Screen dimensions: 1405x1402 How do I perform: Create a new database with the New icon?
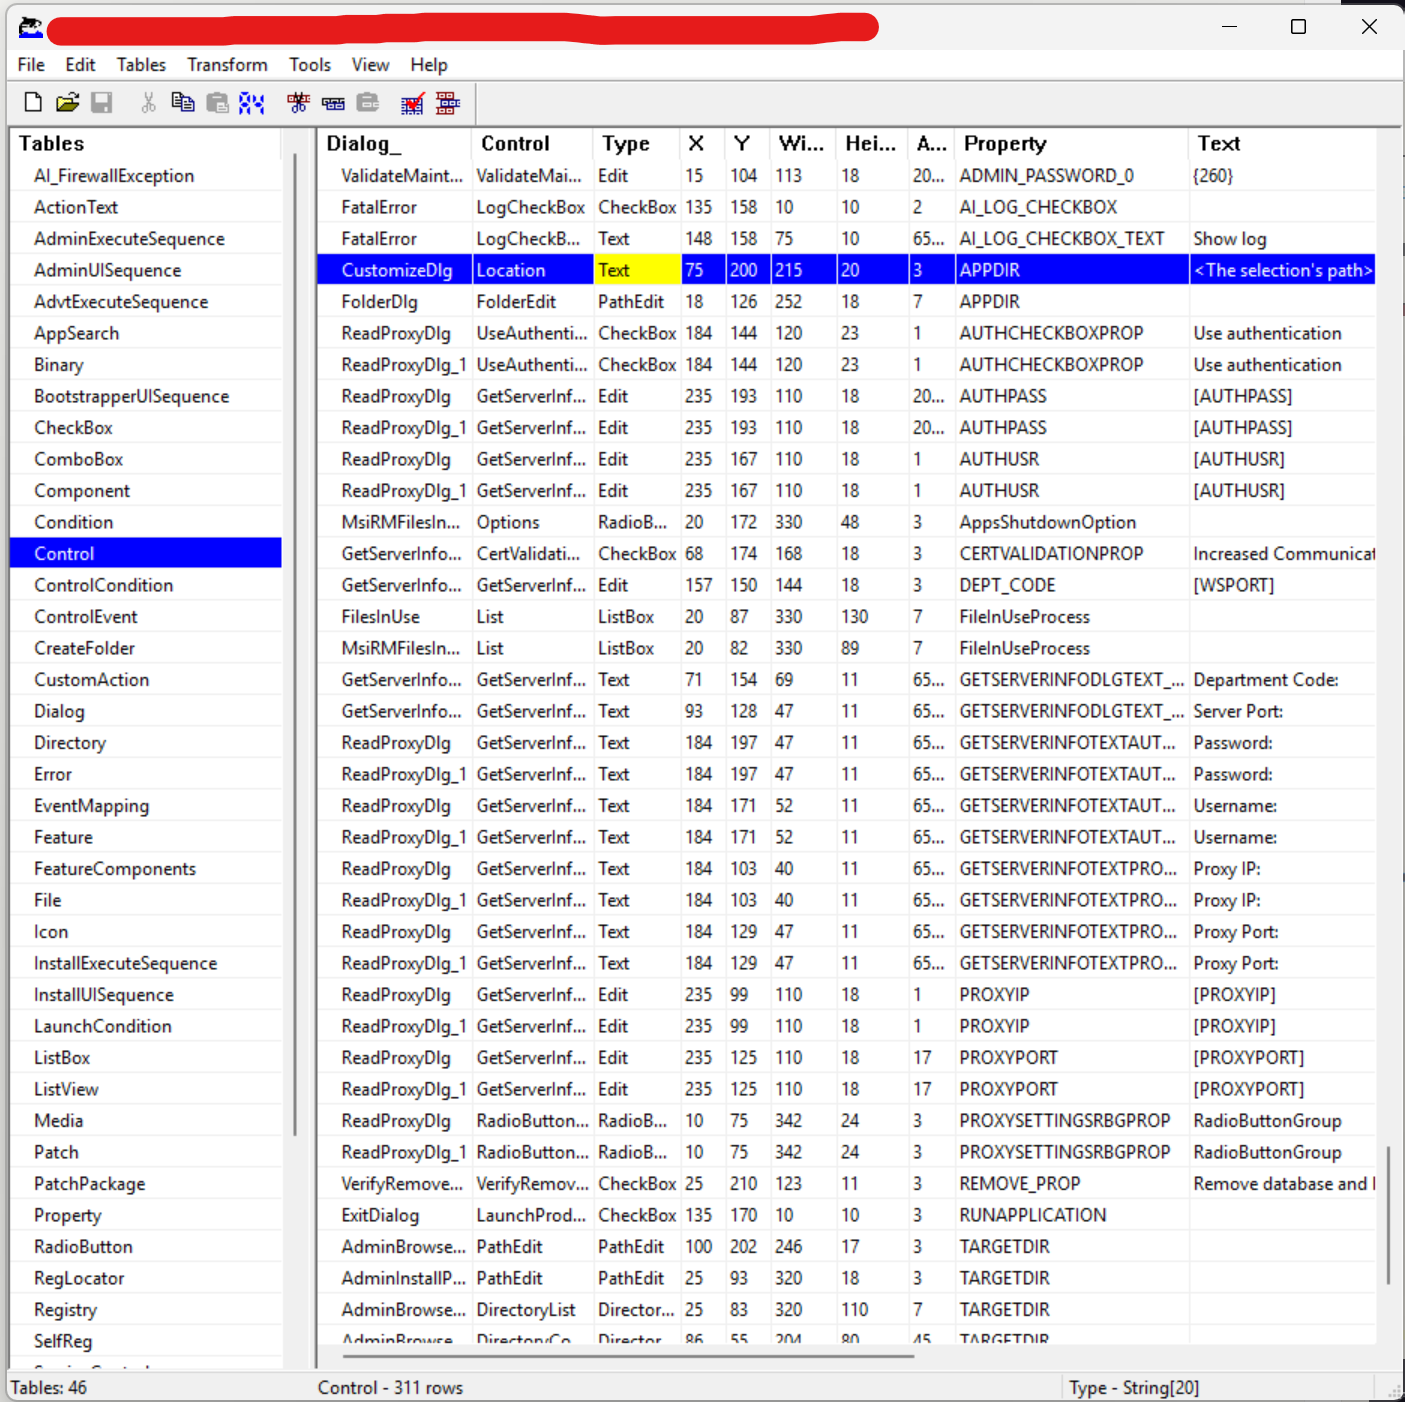click(33, 102)
